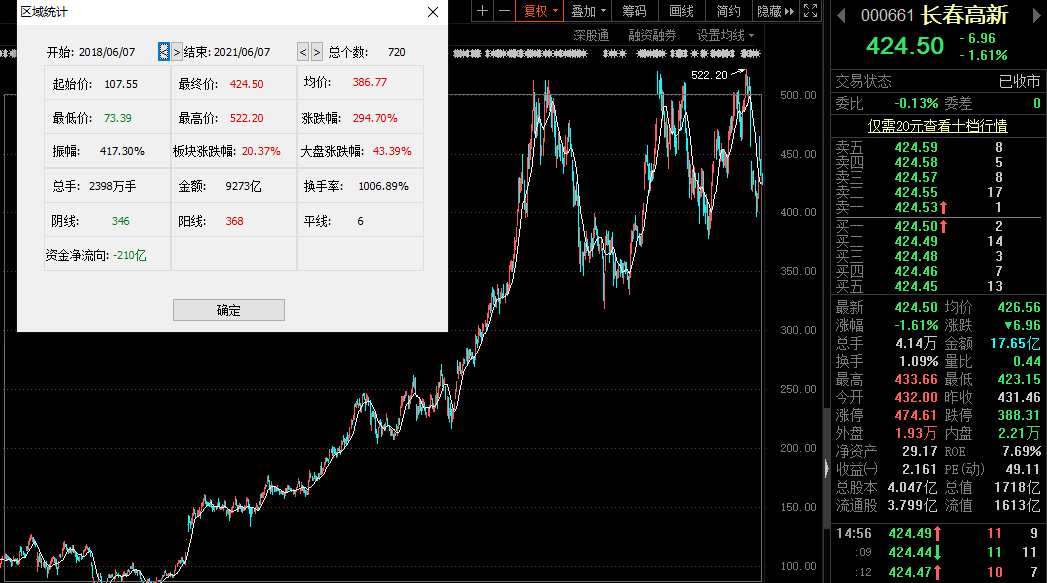This screenshot has width=1047, height=583.
Task: Close the 区域统计 dialog
Action: [x=433, y=12]
